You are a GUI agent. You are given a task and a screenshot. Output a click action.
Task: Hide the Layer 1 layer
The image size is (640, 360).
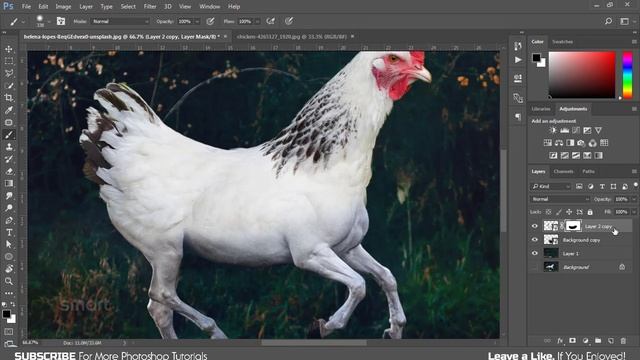point(535,253)
